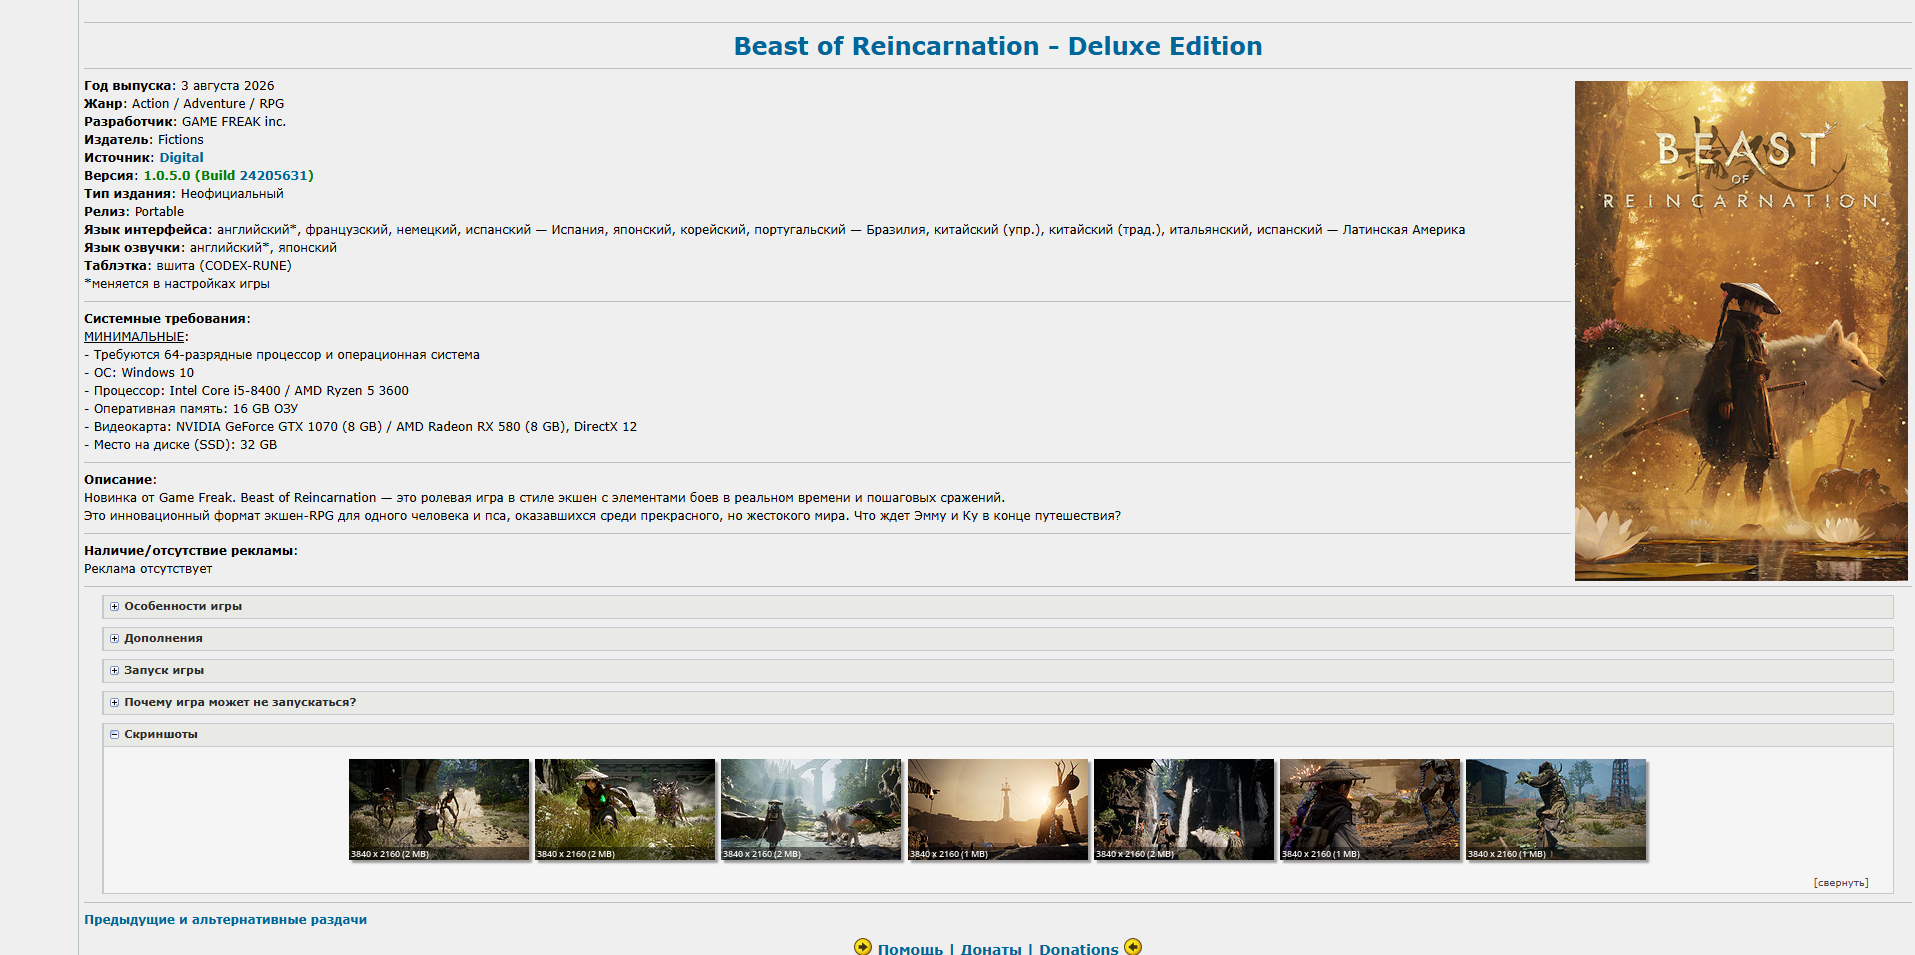Image resolution: width=1915 pixels, height=955 pixels.
Task: Click the disk space line '32 GB'
Action: 180,445
